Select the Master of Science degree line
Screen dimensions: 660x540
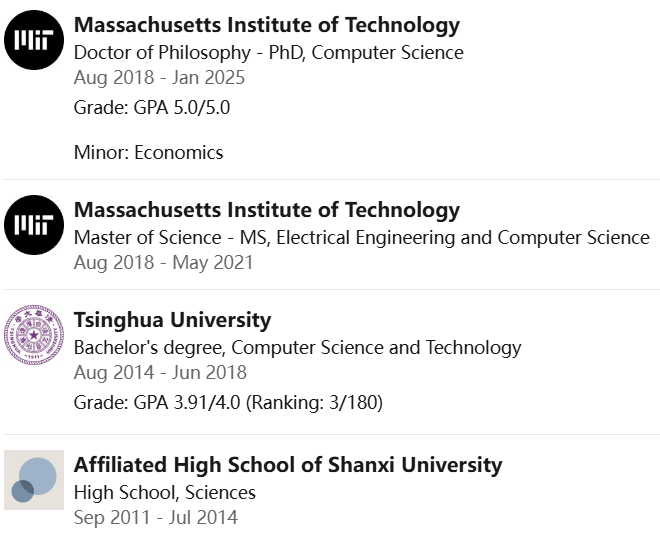(362, 237)
